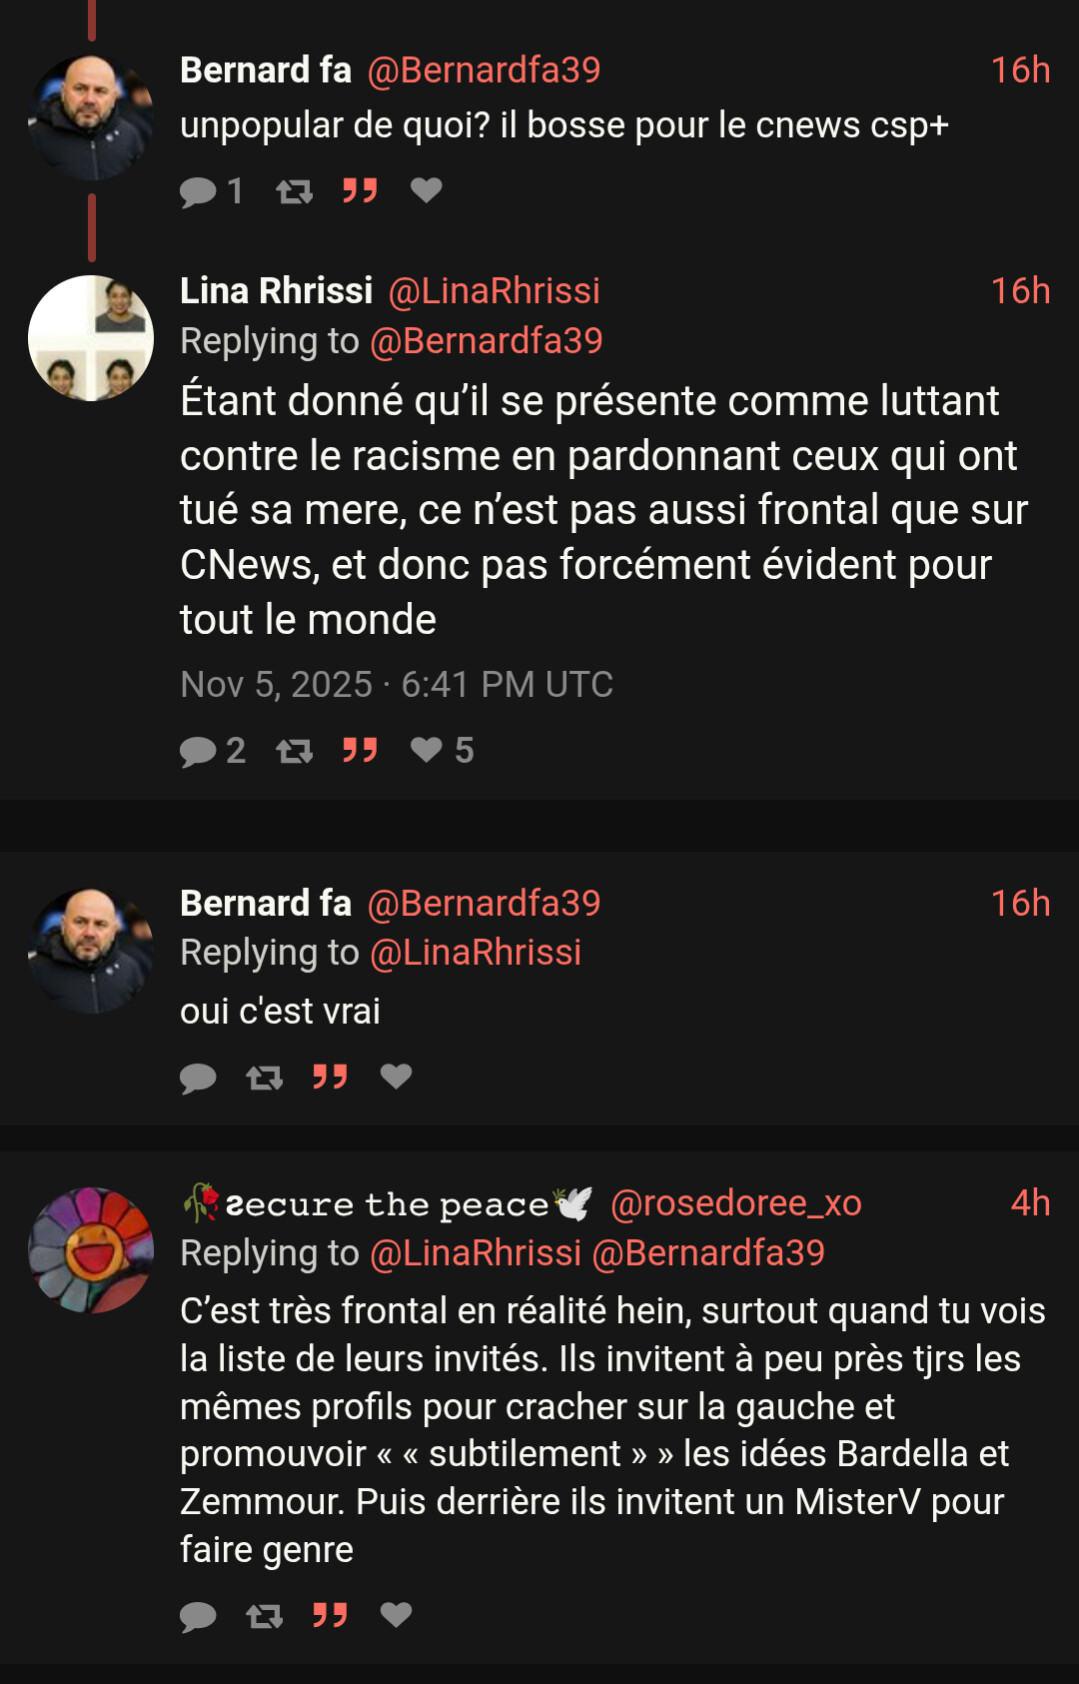Open "Replying to @Bernardfa39" mention link

point(486,341)
